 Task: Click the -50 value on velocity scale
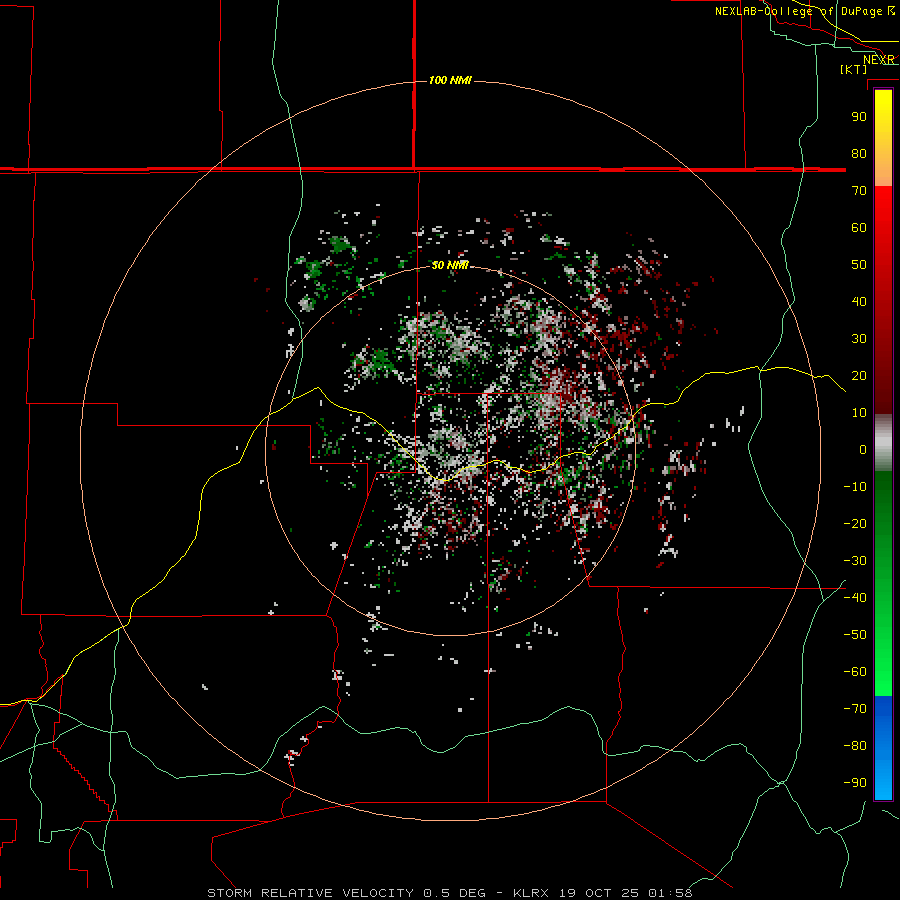[855, 634]
